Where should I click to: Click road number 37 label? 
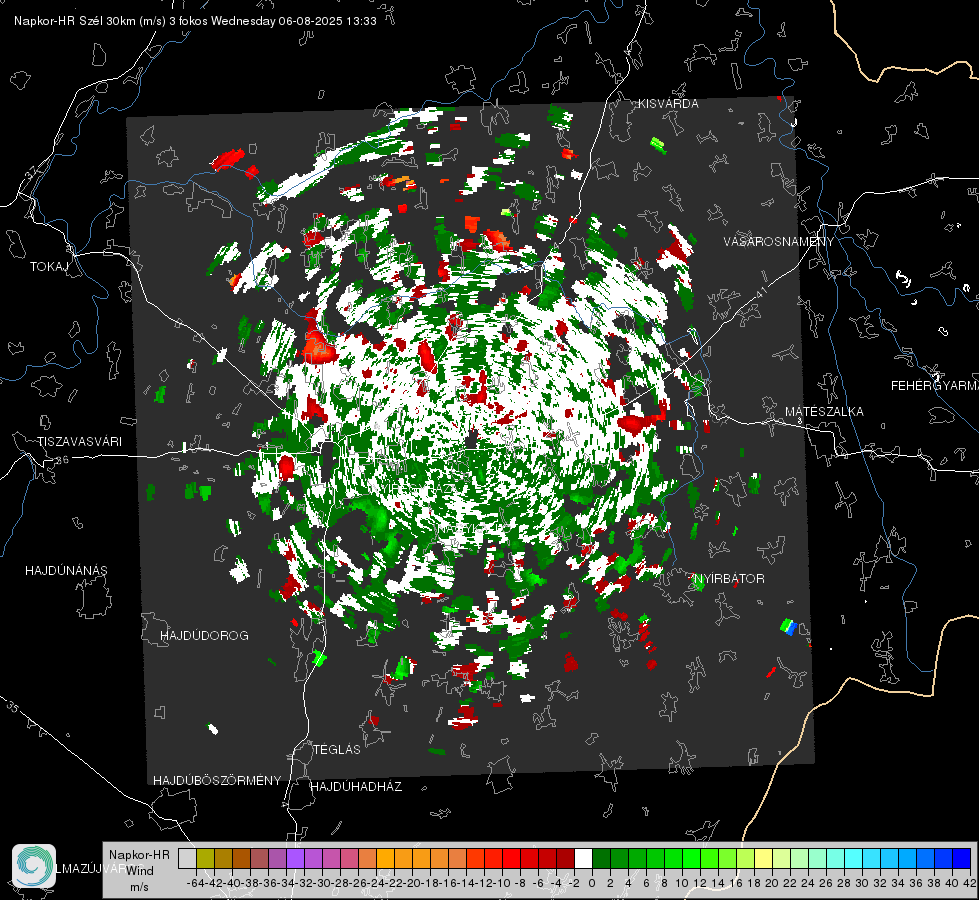point(32,173)
